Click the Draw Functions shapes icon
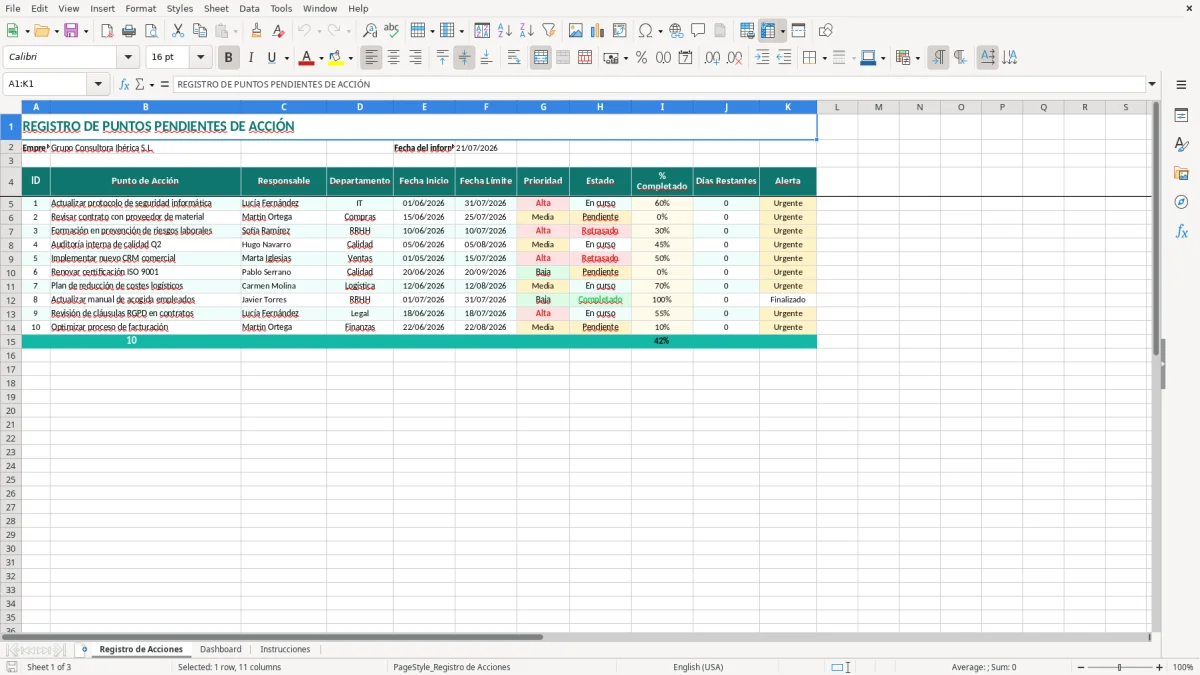 826,31
